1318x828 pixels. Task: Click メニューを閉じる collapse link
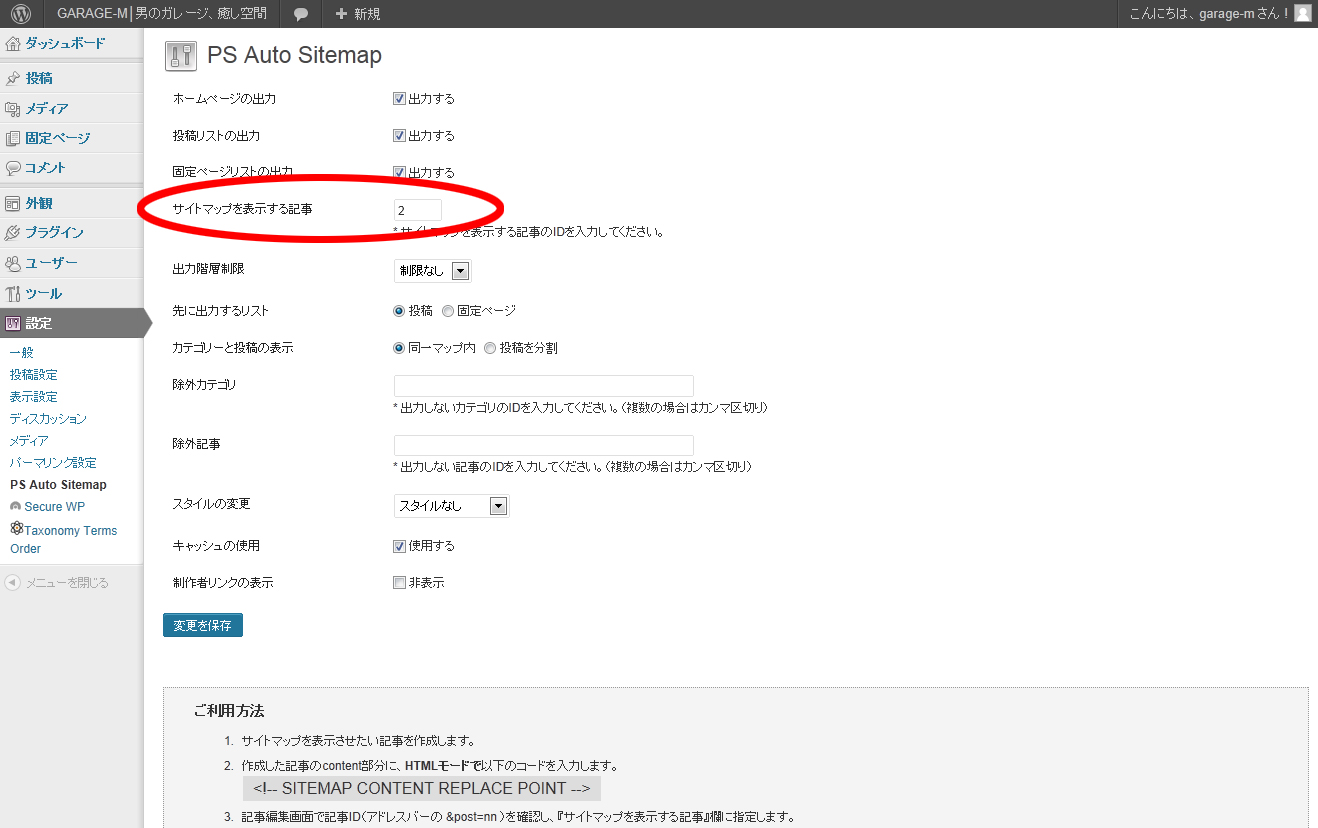[66, 583]
